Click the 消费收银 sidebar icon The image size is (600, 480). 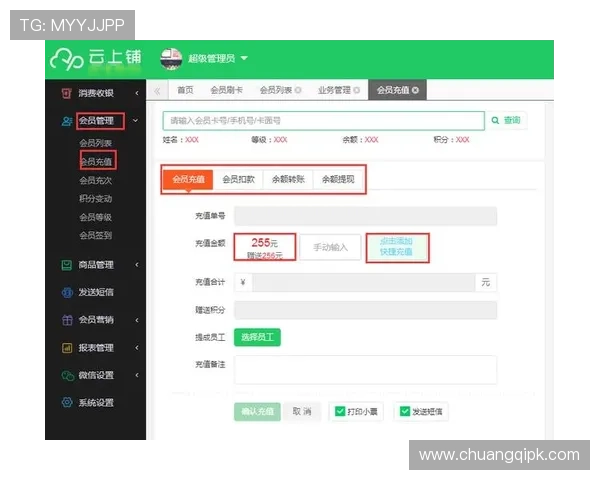point(67,93)
